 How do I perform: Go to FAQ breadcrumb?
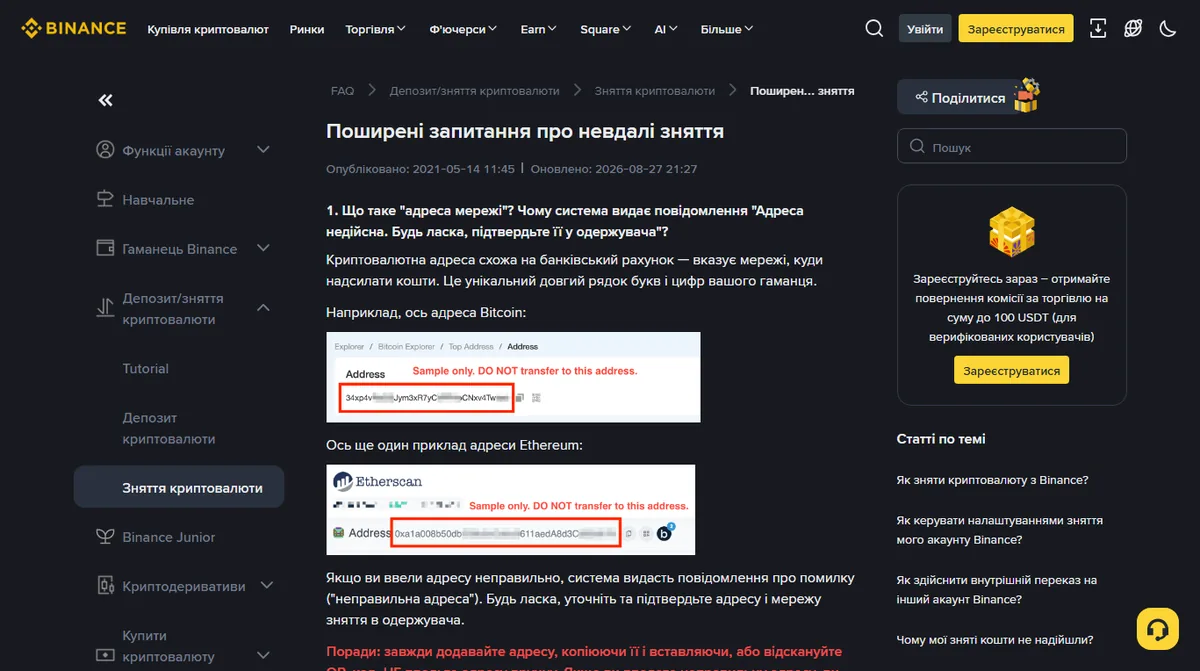coord(342,90)
